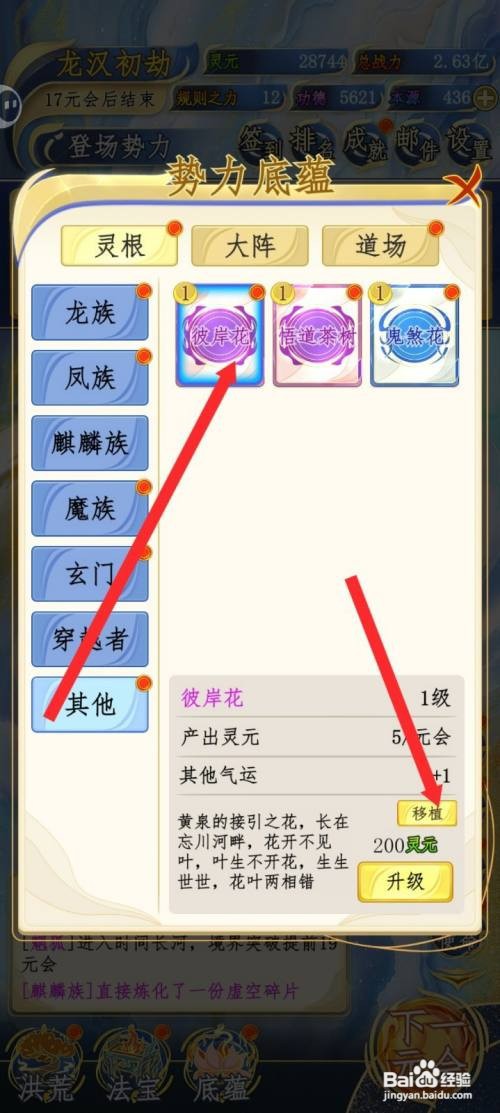Choose the 魔族 faction category
The width and height of the screenshot is (500, 1113).
point(90,509)
